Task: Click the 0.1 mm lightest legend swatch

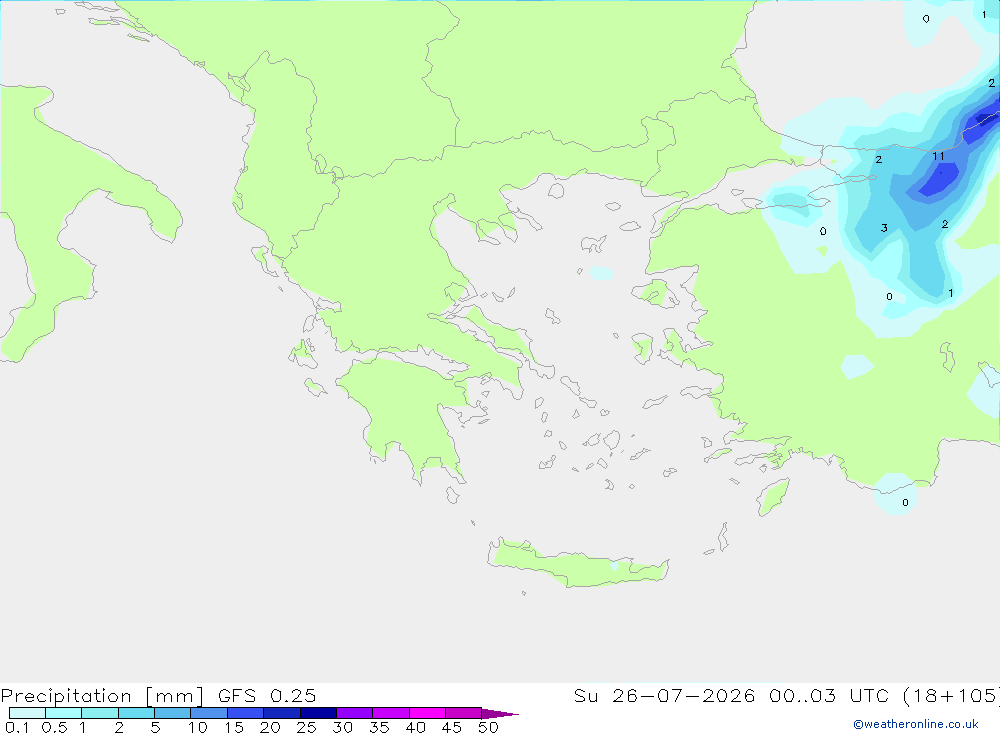Action: point(27,713)
